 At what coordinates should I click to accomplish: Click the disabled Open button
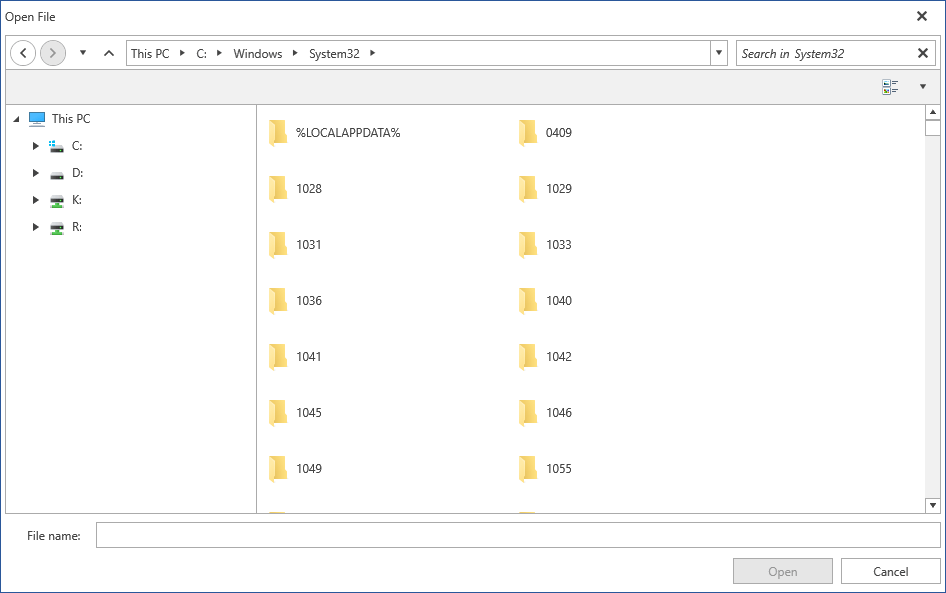782,571
